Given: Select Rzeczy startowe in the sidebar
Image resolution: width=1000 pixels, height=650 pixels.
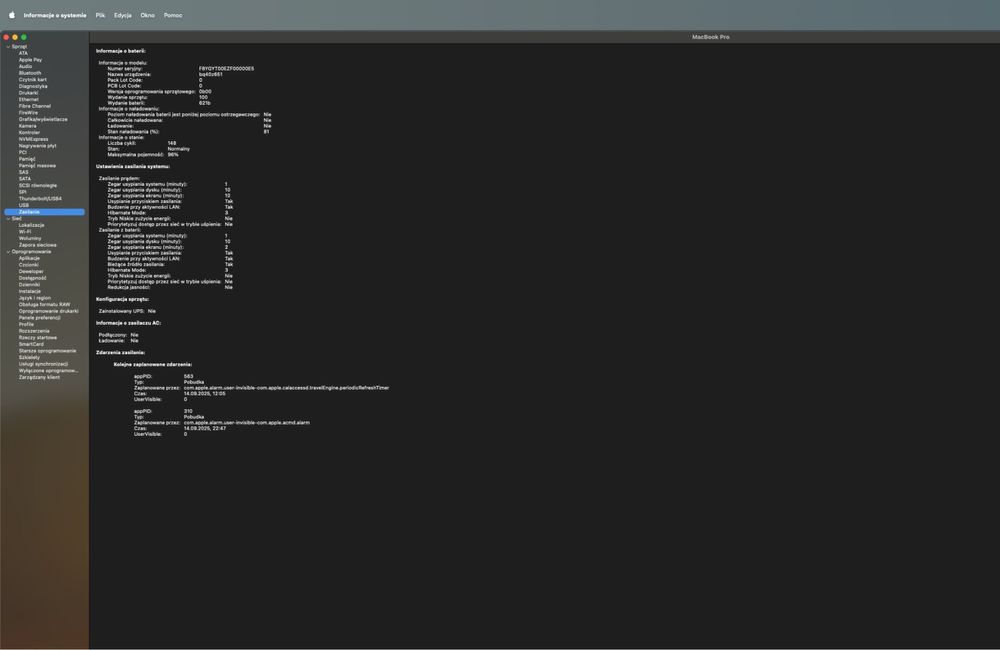Looking at the screenshot, I should pyautogui.click(x=38, y=338).
